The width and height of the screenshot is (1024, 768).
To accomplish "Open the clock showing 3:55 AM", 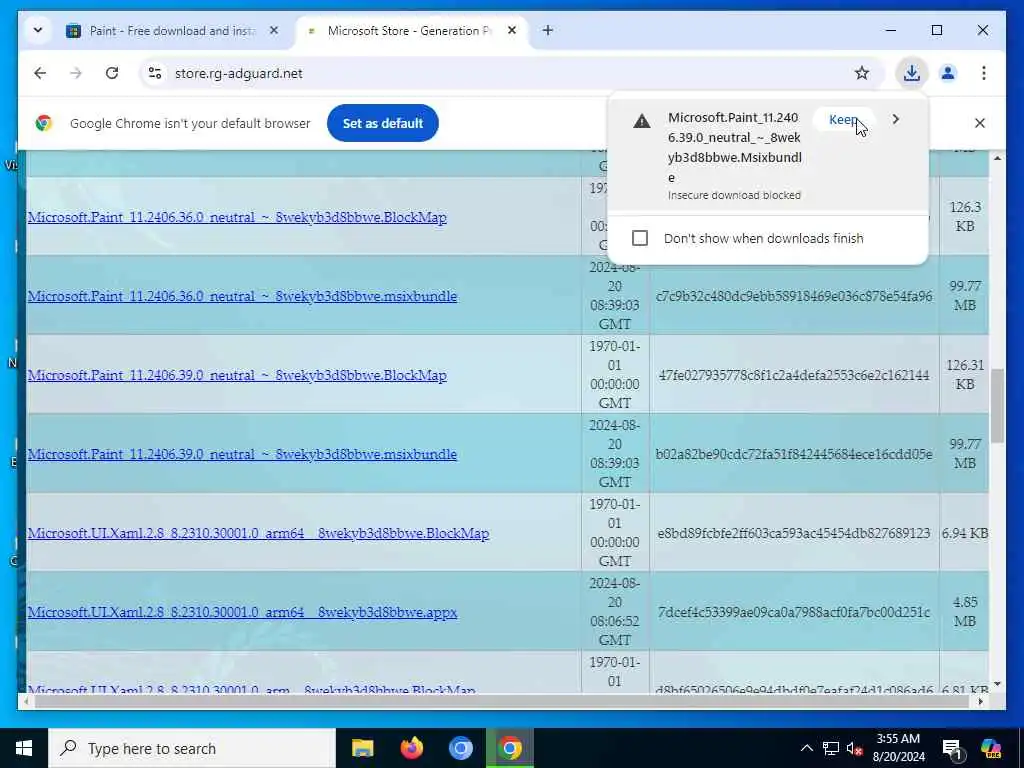I will 899,748.
